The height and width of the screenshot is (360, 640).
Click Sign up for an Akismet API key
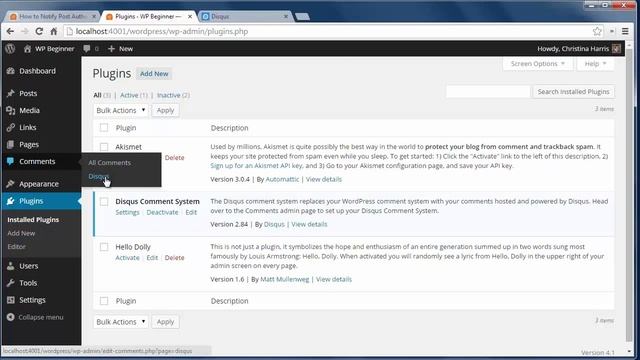(256, 166)
